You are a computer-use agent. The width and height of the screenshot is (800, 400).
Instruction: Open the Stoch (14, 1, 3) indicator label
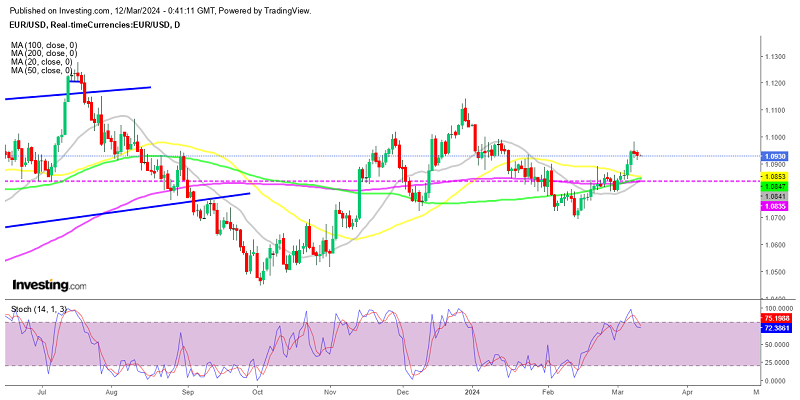(x=37, y=310)
